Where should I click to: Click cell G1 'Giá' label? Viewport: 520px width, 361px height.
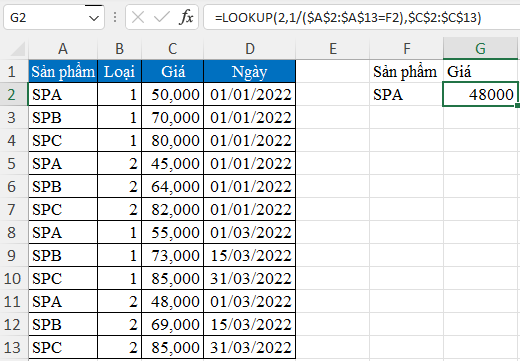[x=480, y=71]
